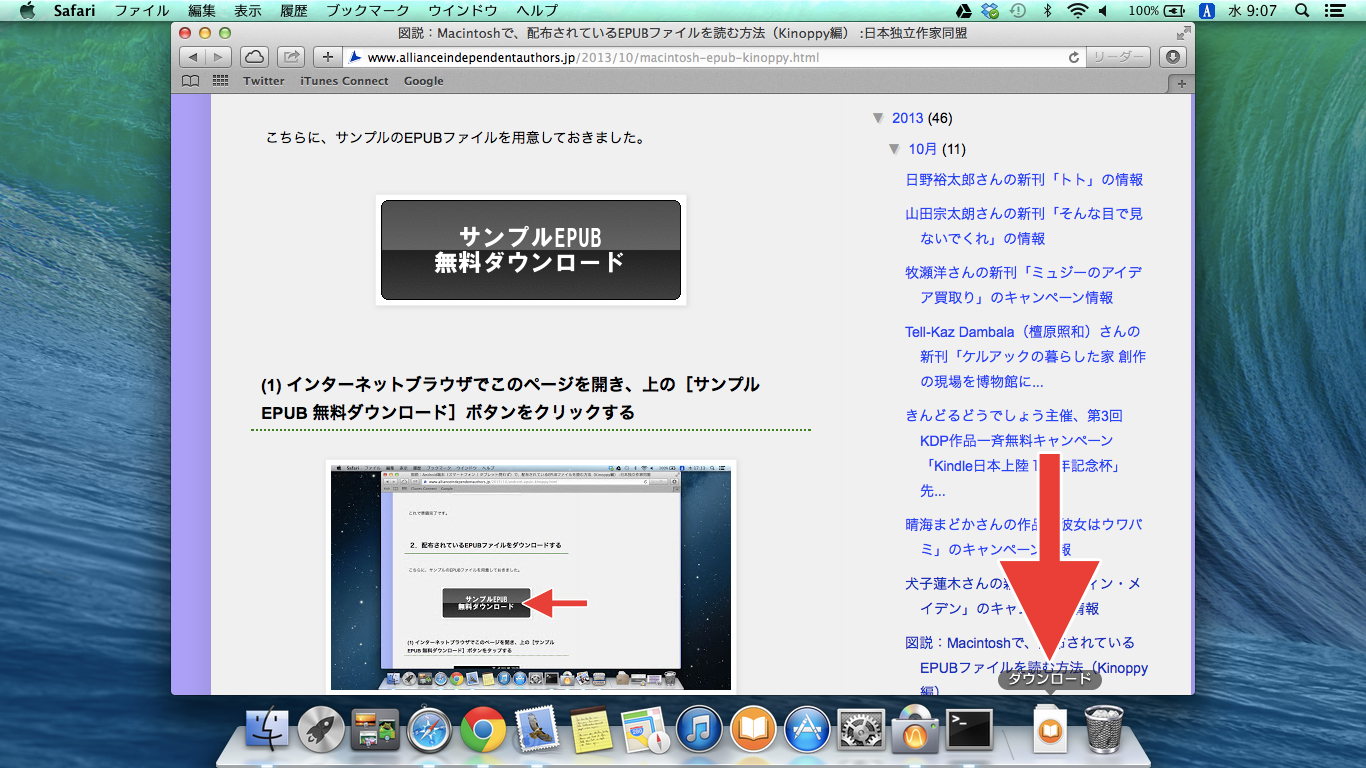Open the Wi-Fi status menu
1366x768 pixels.
tap(1076, 11)
